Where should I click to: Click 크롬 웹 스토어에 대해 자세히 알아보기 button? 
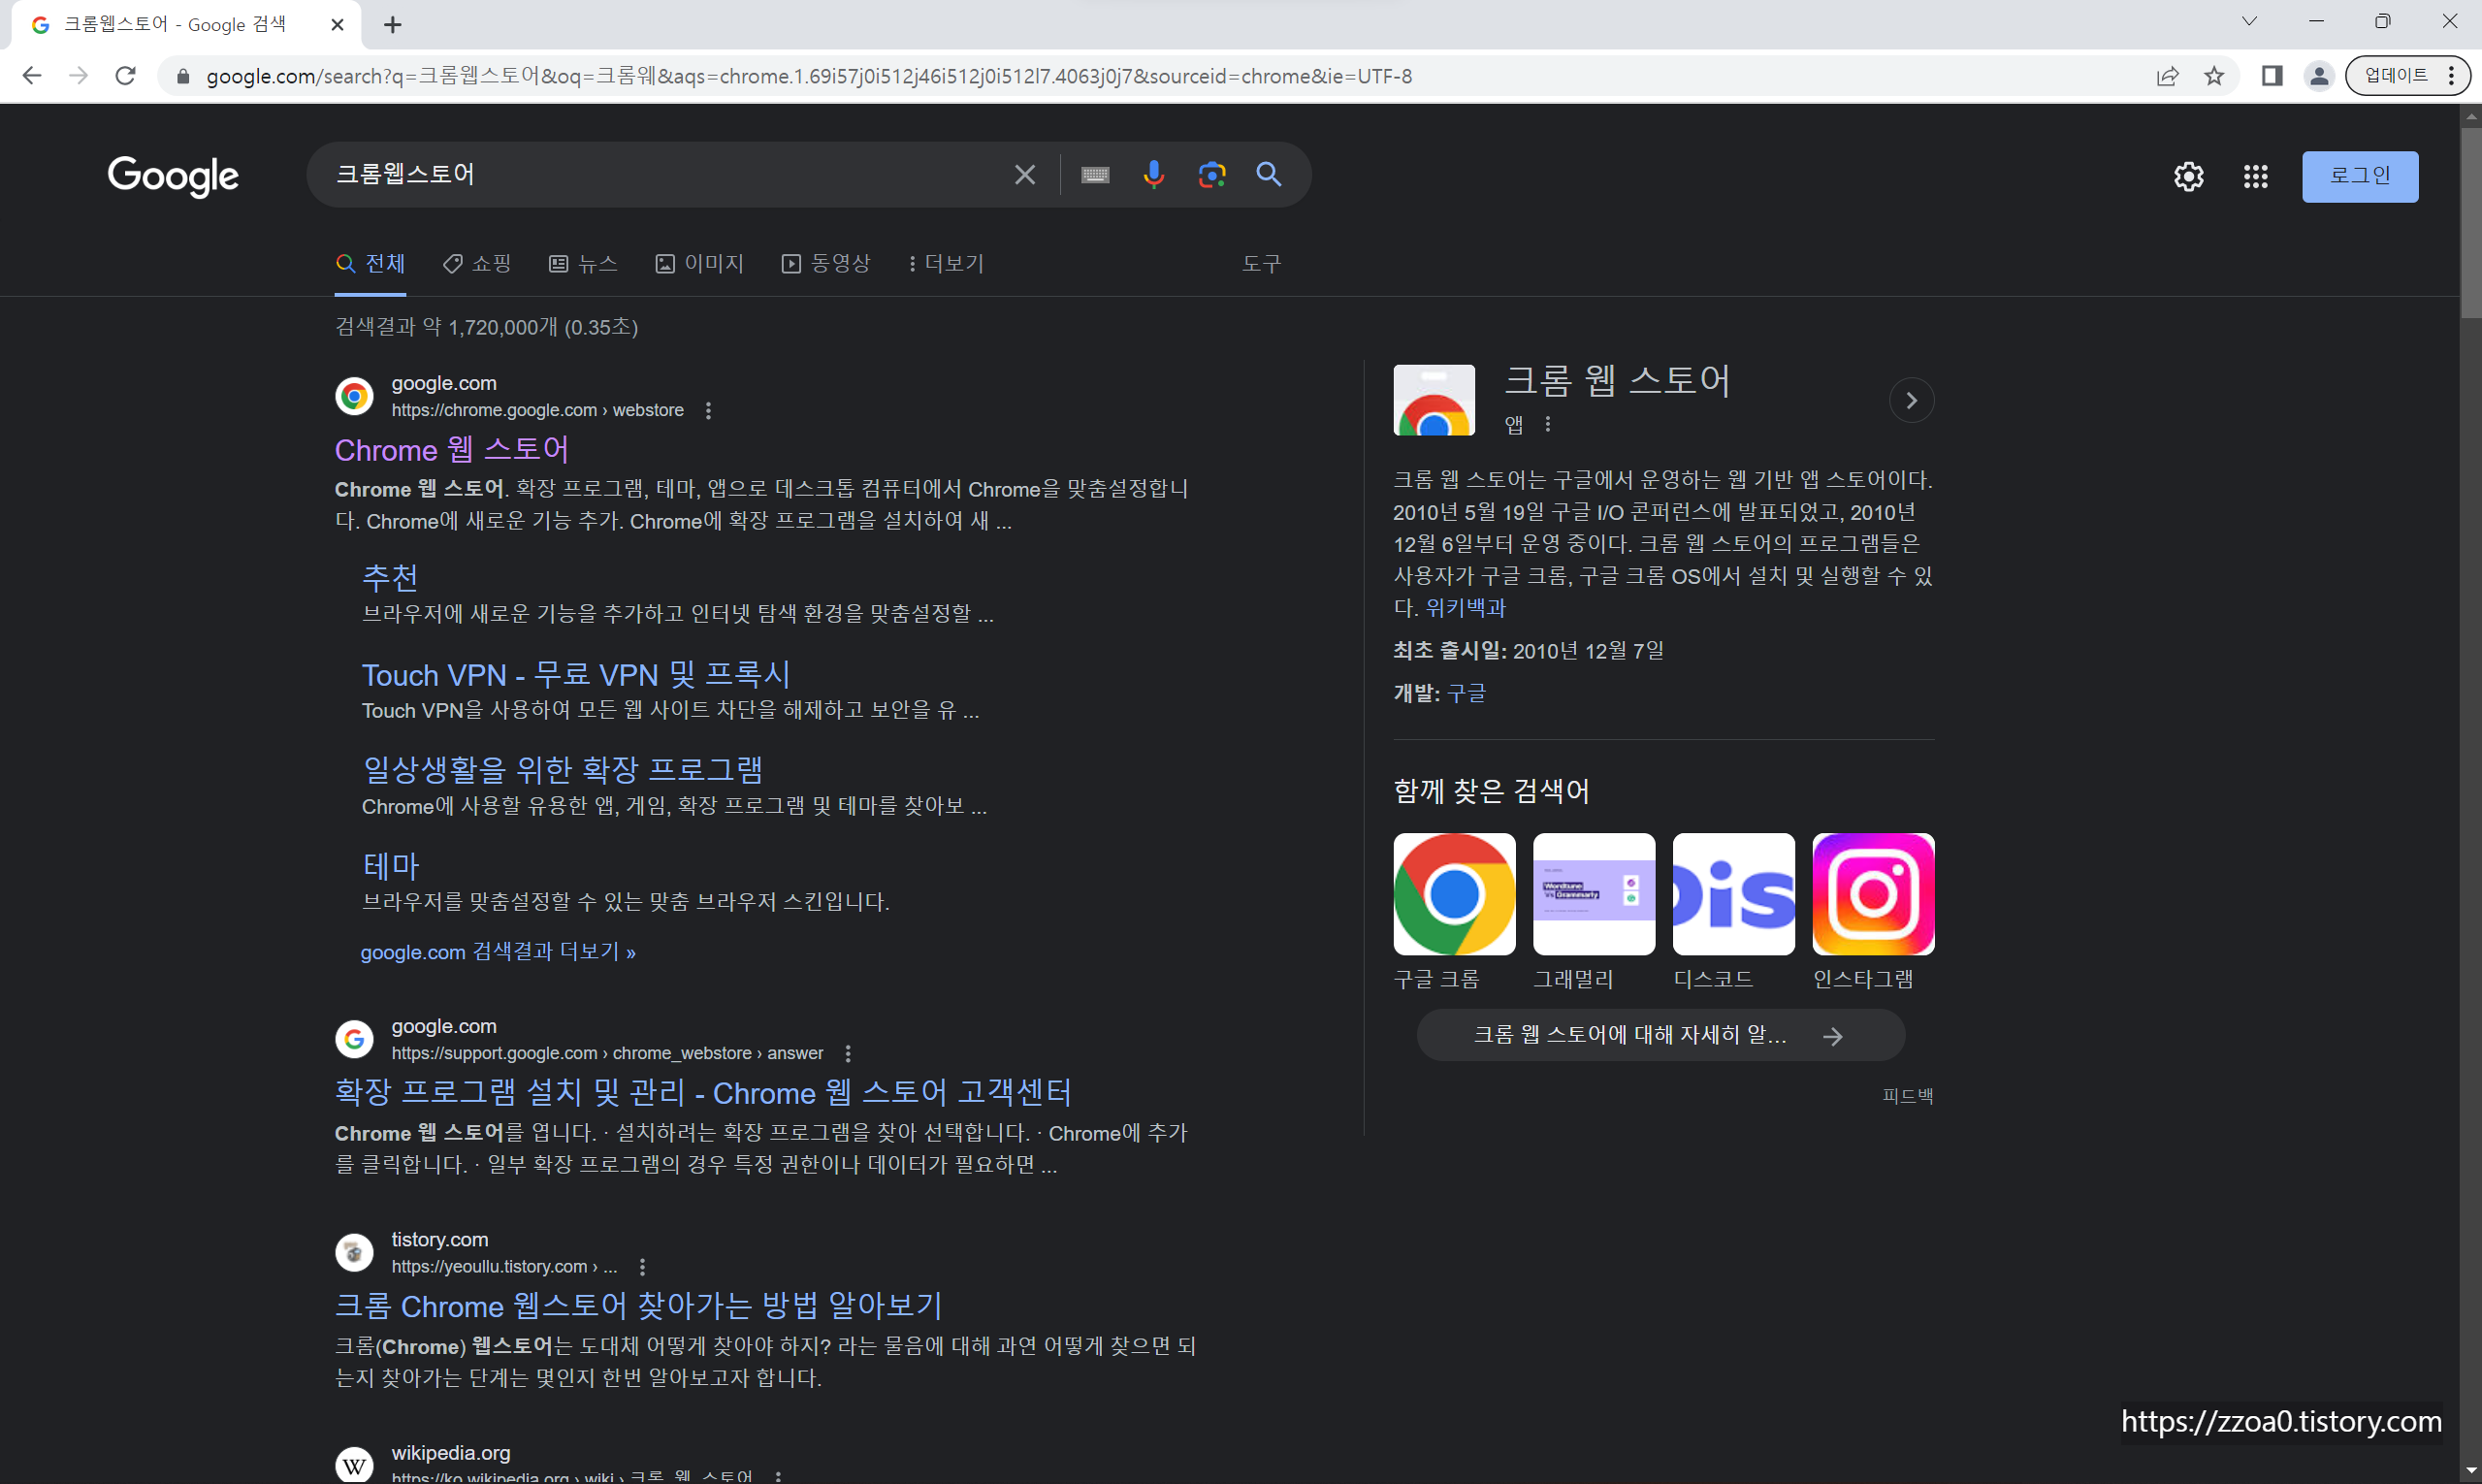click(1660, 1035)
